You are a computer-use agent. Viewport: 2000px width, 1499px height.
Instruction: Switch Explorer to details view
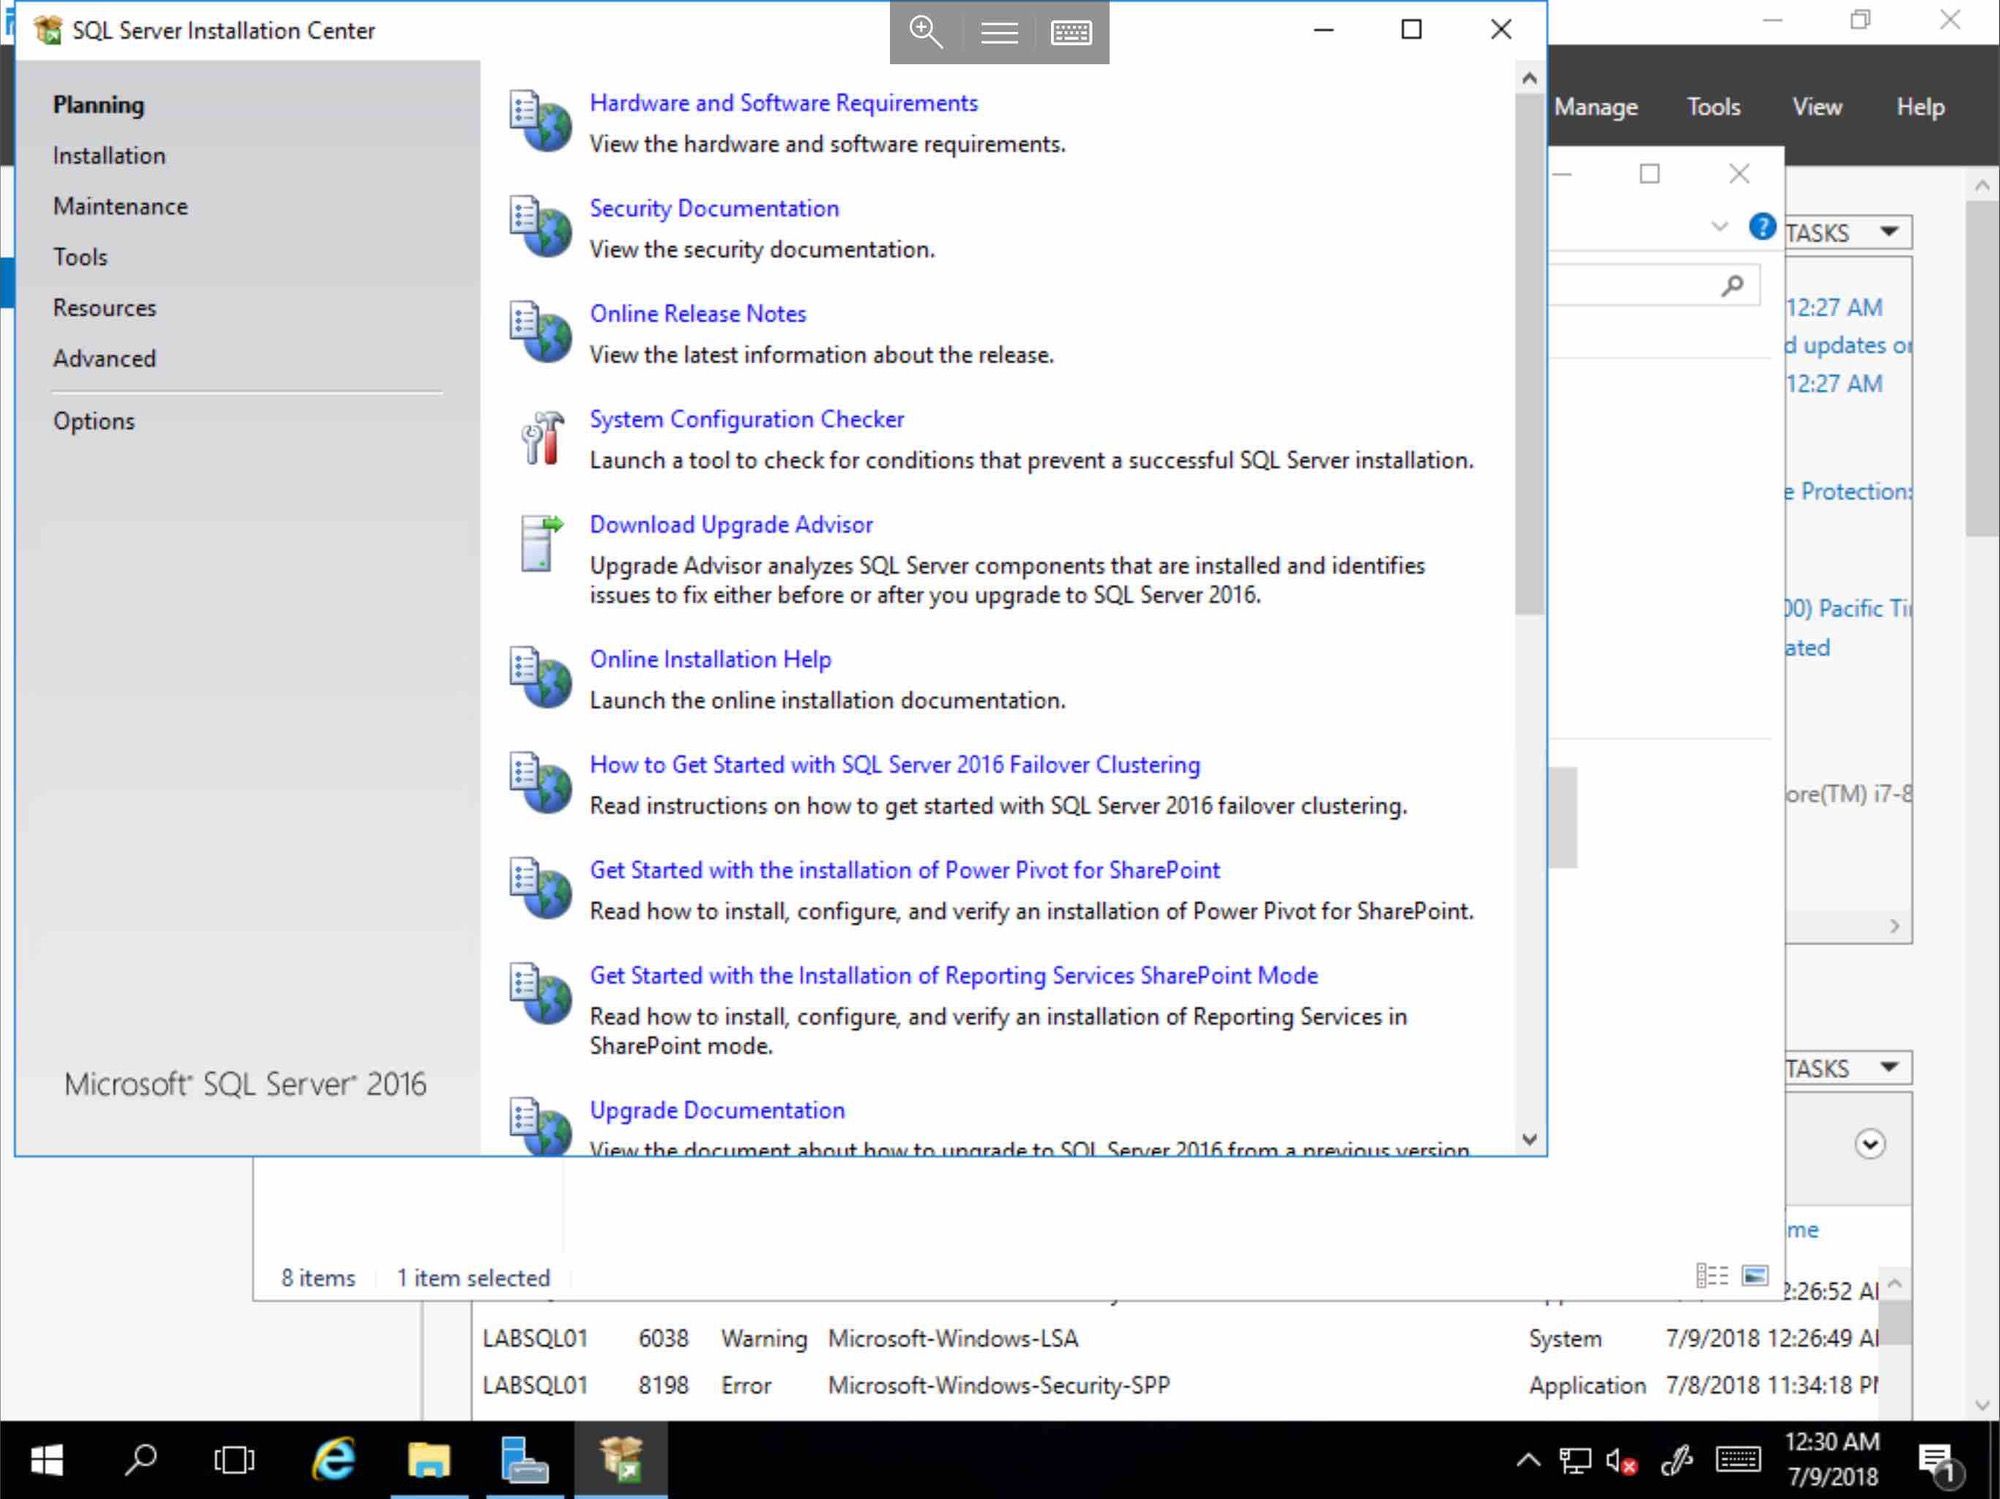click(x=1712, y=1275)
